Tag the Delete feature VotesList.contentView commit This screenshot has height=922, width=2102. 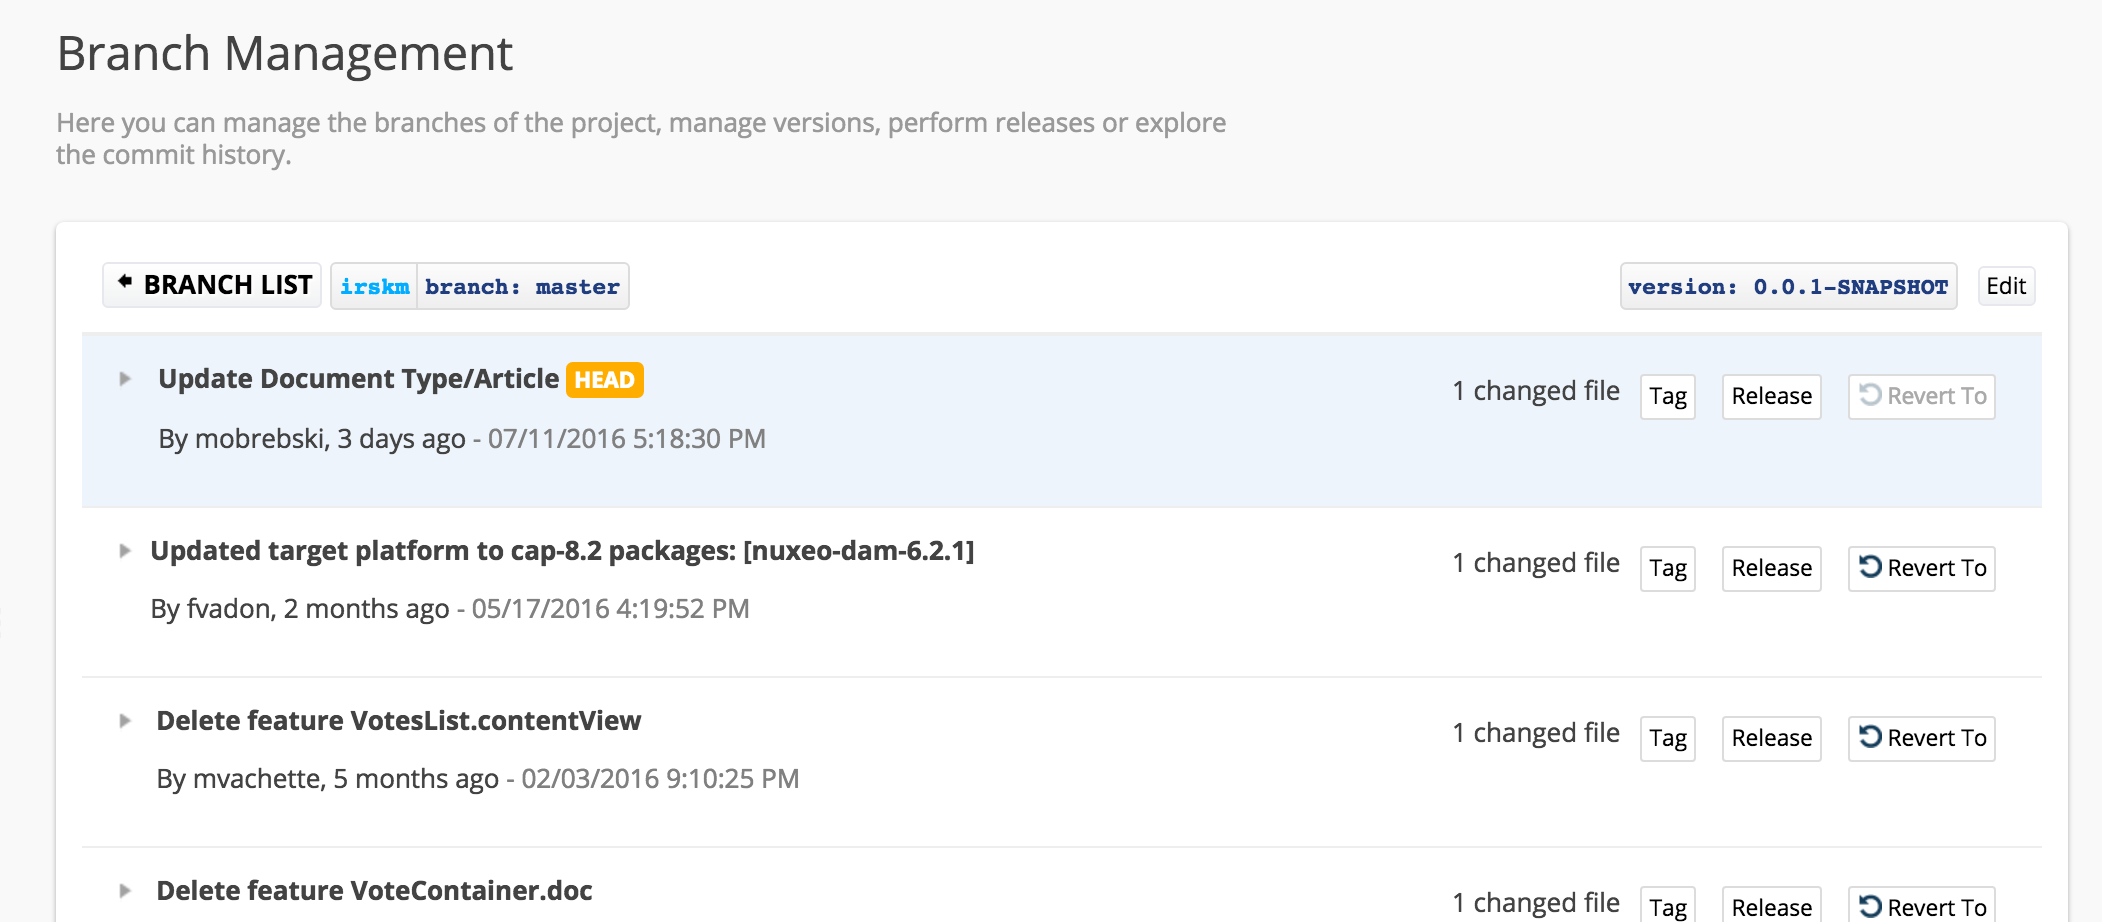(x=1668, y=738)
